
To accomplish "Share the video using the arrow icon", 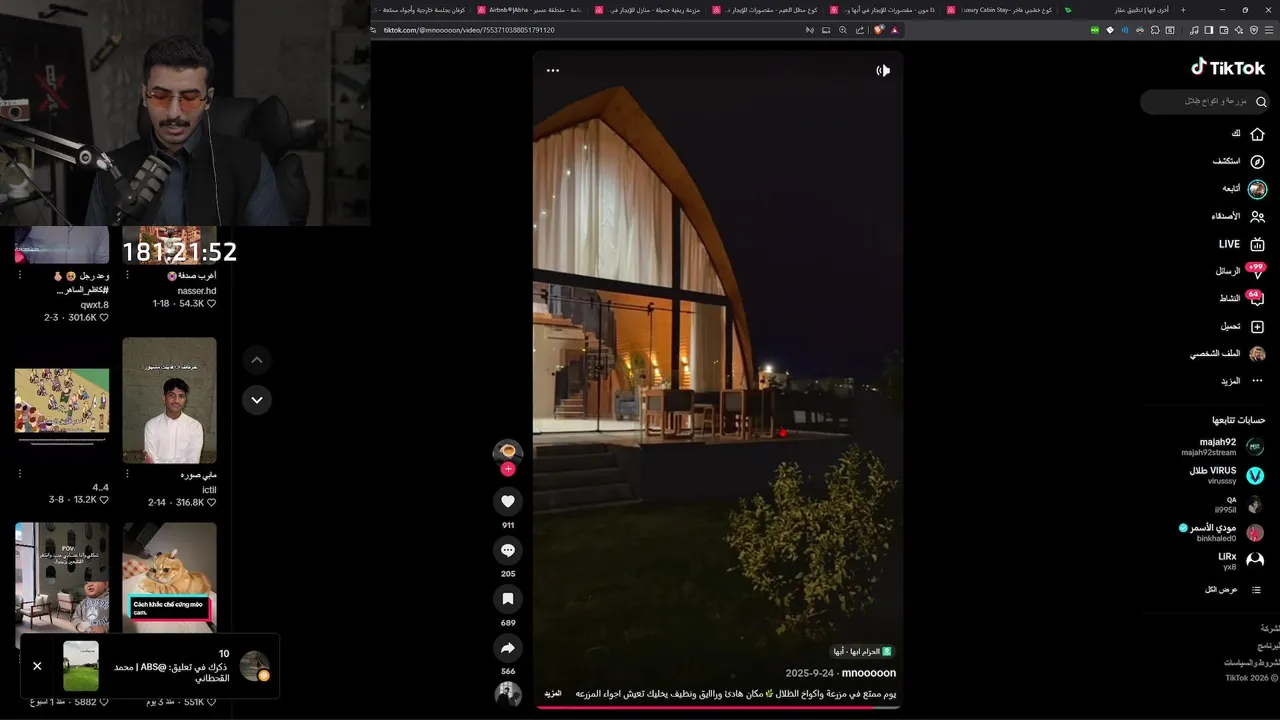I will [508, 648].
